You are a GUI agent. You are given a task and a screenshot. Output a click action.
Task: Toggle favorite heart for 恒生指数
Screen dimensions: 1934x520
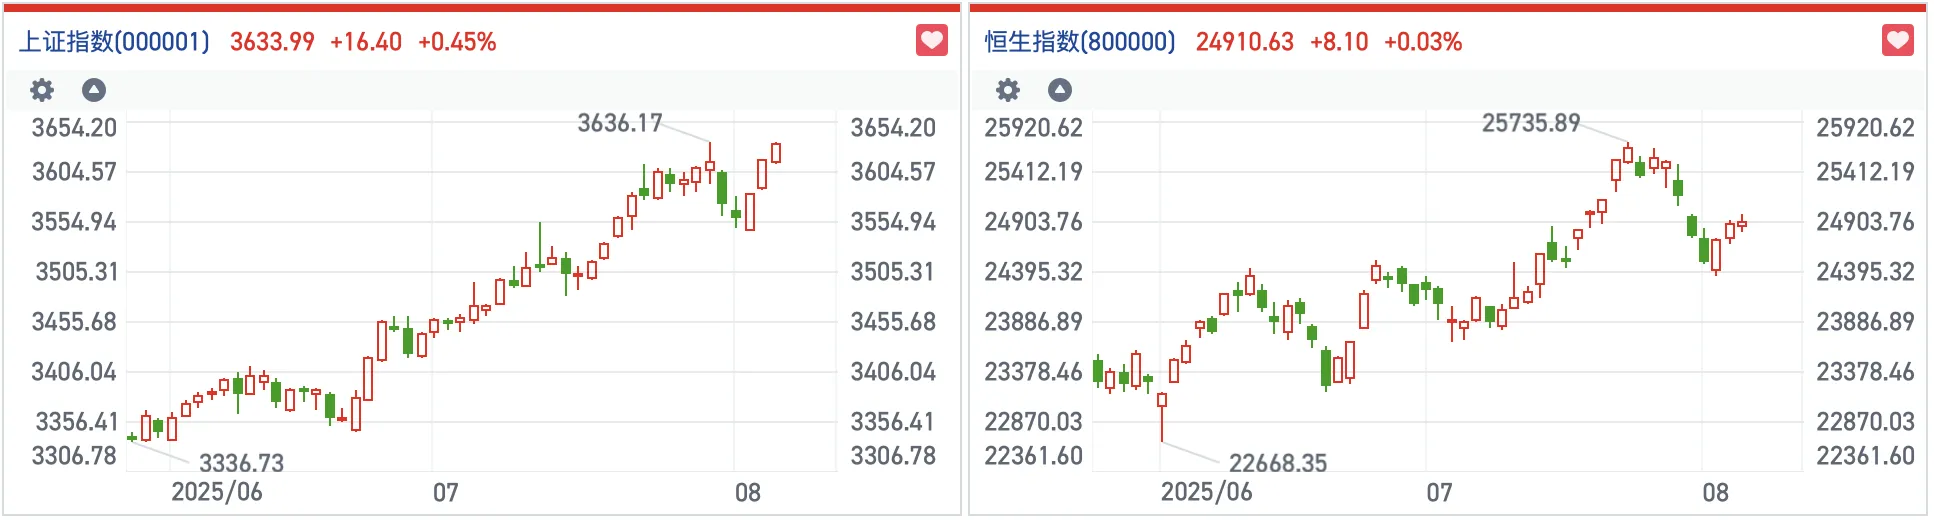[1897, 41]
